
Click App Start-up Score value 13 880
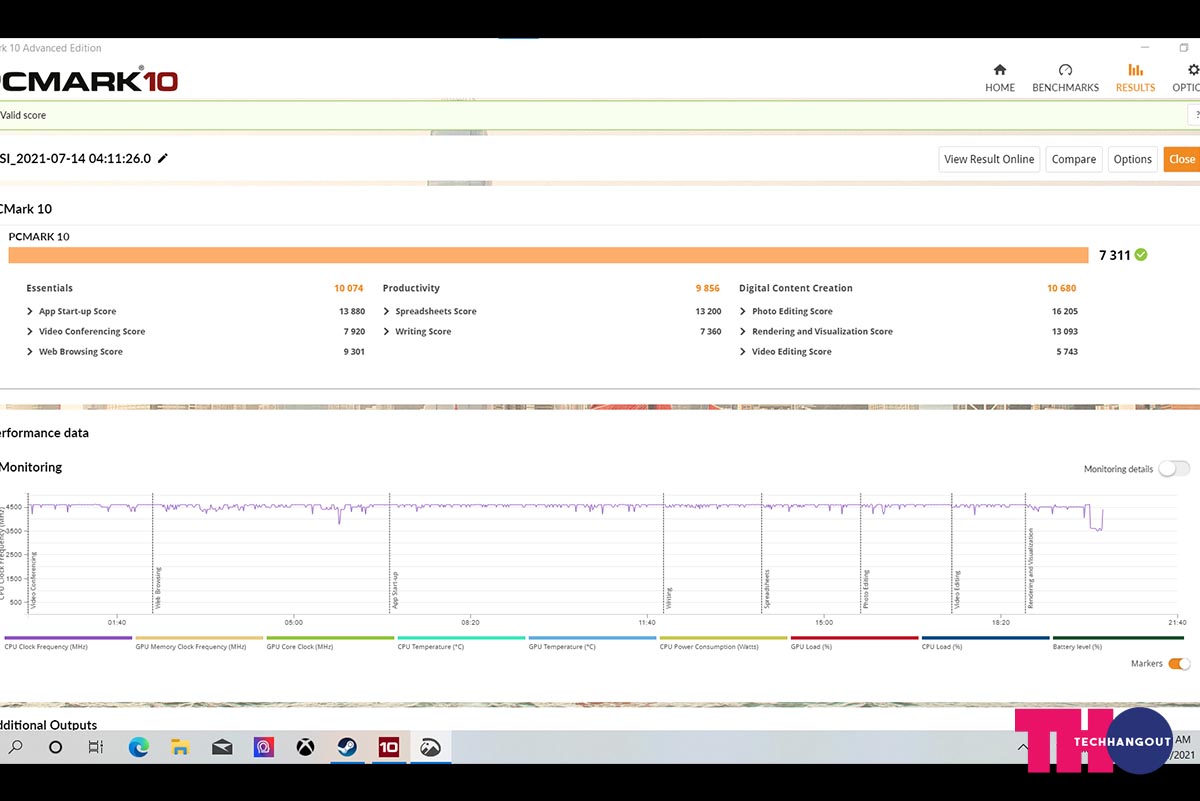tap(352, 311)
